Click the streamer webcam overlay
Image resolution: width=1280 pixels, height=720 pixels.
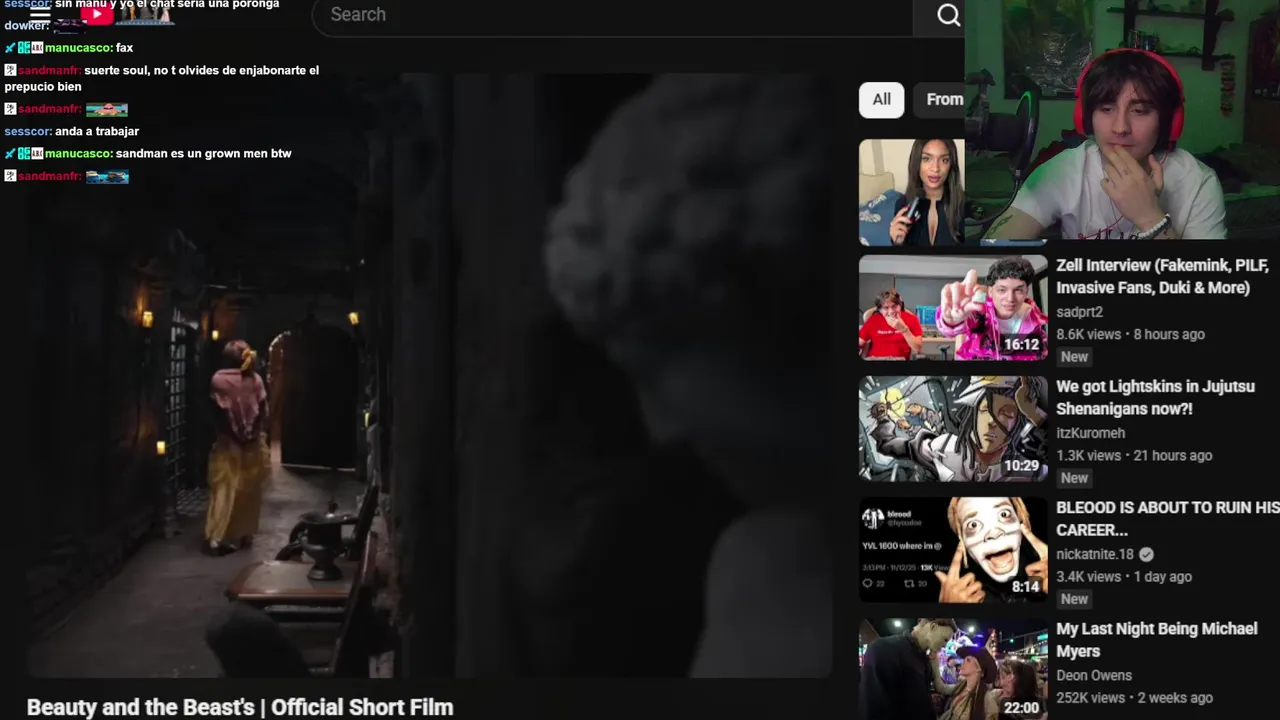[x=1122, y=120]
